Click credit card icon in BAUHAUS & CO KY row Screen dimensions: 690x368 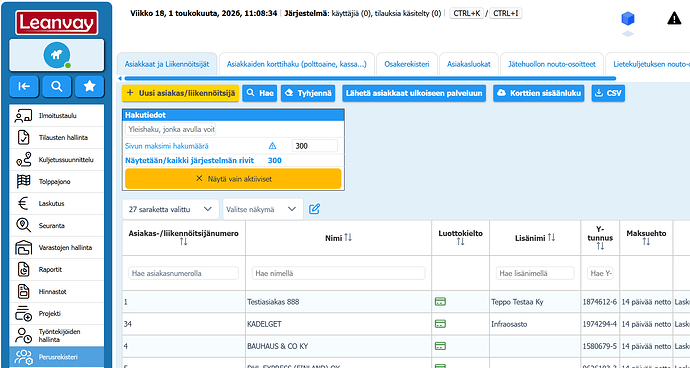coord(440,346)
